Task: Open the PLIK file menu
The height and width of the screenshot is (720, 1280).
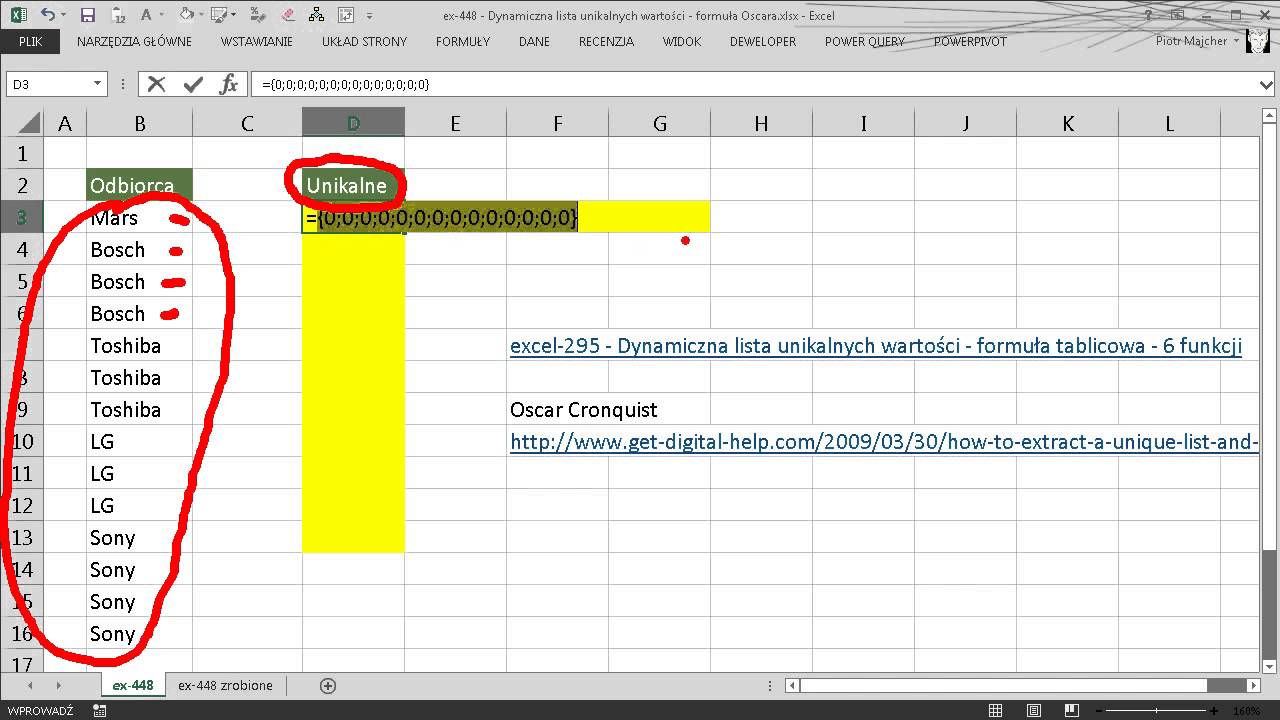Action: point(30,42)
